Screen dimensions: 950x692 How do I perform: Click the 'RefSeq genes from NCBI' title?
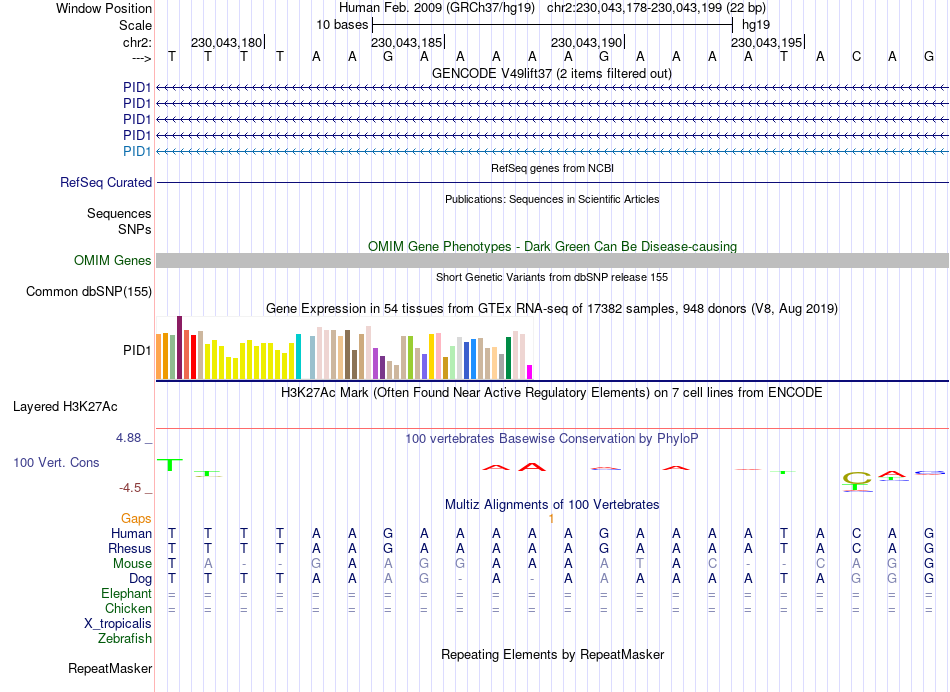pyautogui.click(x=553, y=168)
